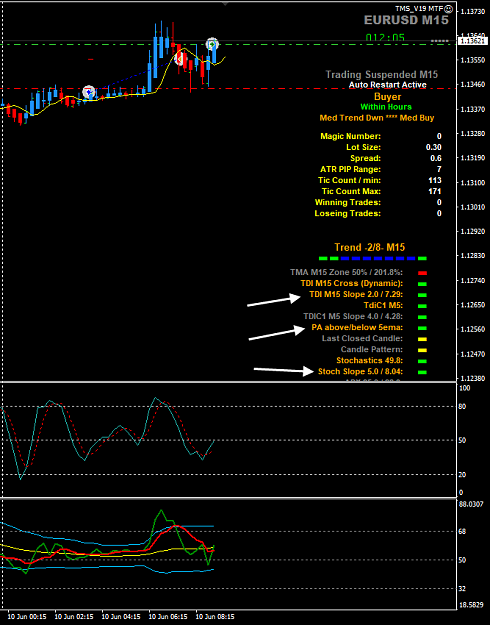Viewport: 490px width, 625px height.
Task: Click the Loseing Trades label
Action: tap(347, 214)
